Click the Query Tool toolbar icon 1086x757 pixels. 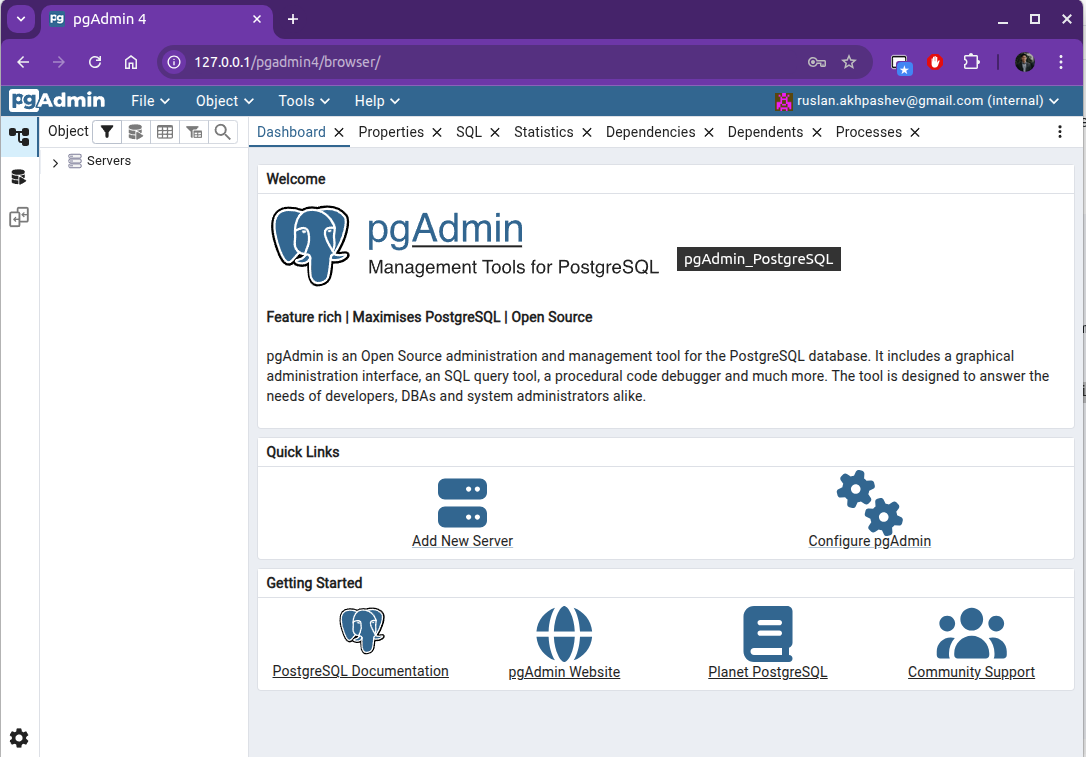pos(135,132)
